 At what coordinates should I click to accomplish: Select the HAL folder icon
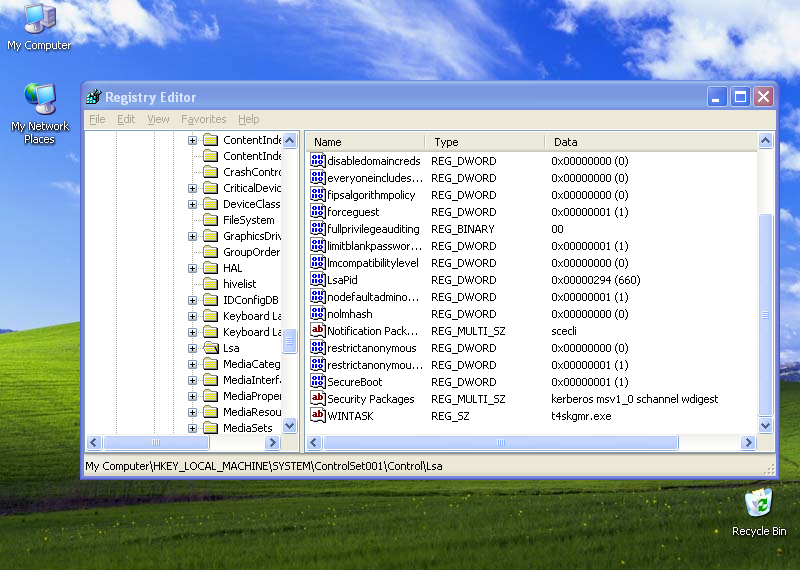(x=211, y=268)
